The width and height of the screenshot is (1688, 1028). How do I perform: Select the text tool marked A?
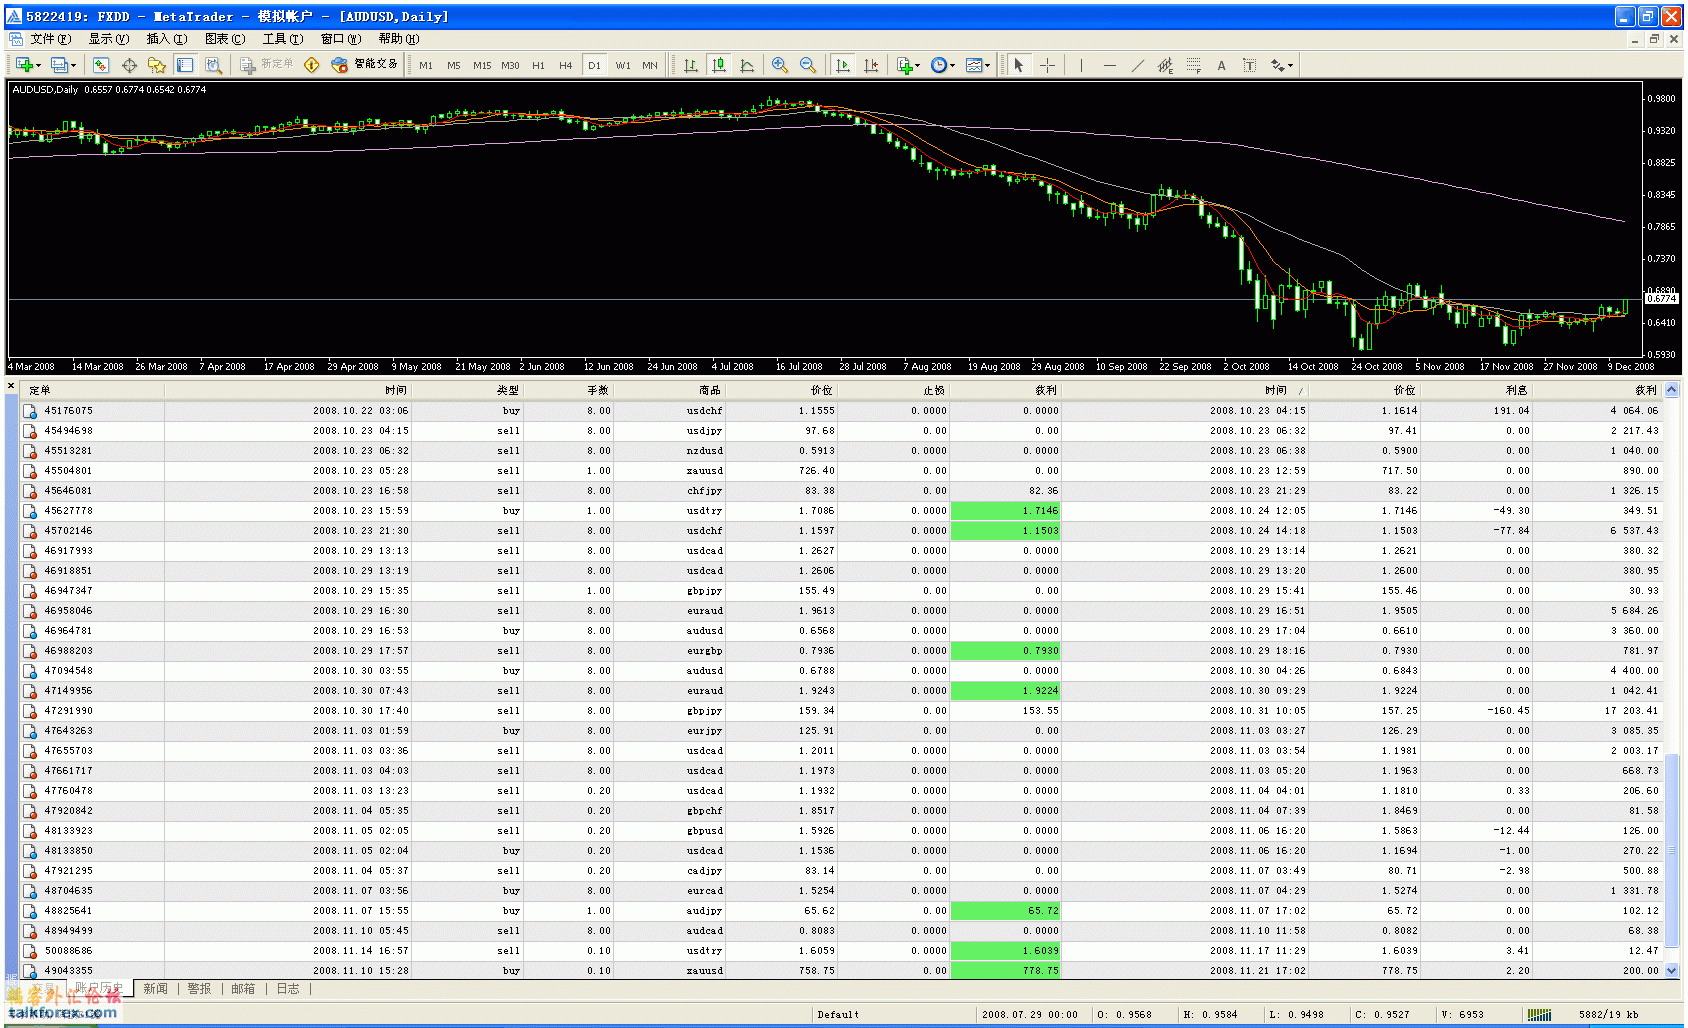1221,65
